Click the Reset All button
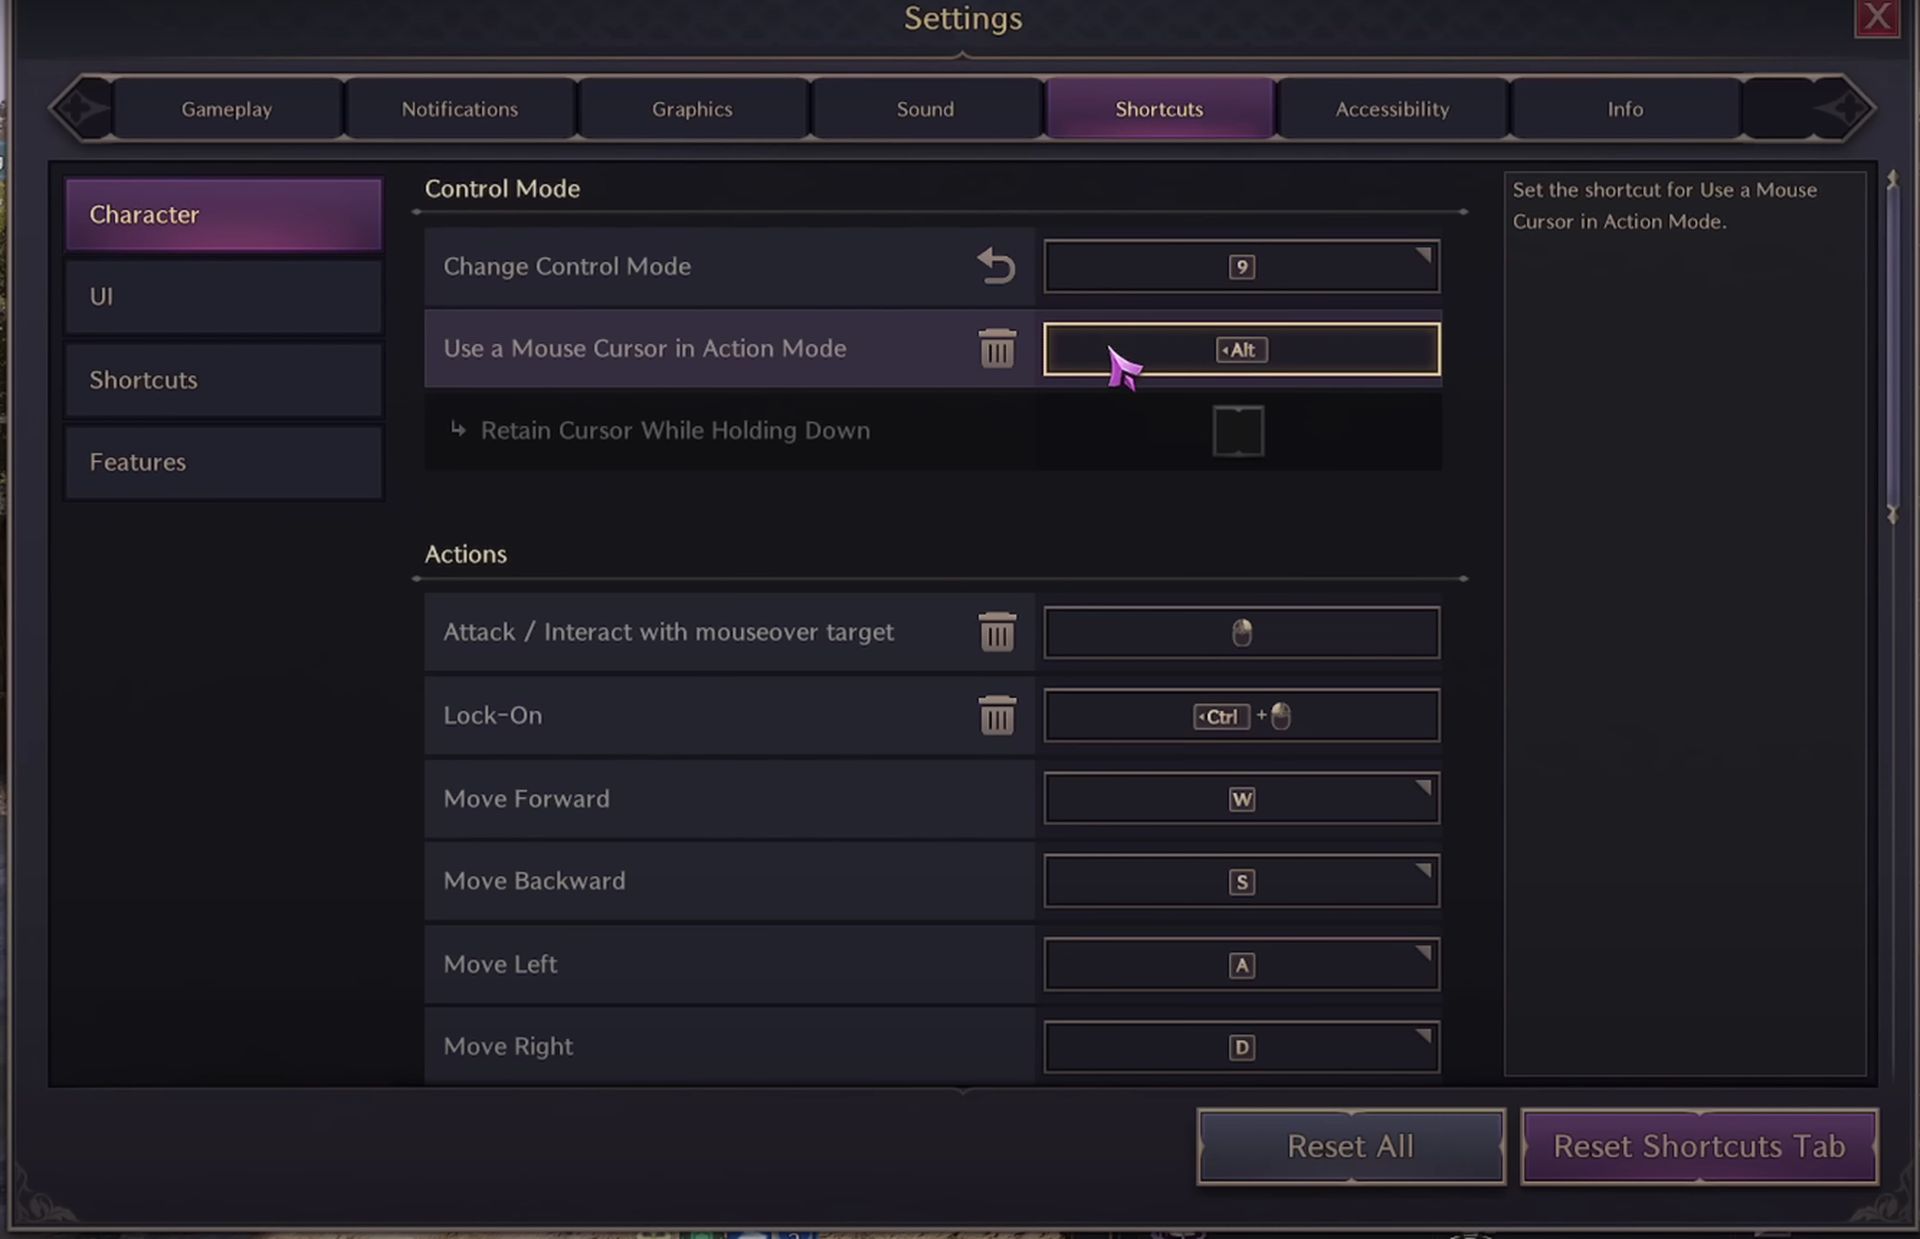 1349,1145
